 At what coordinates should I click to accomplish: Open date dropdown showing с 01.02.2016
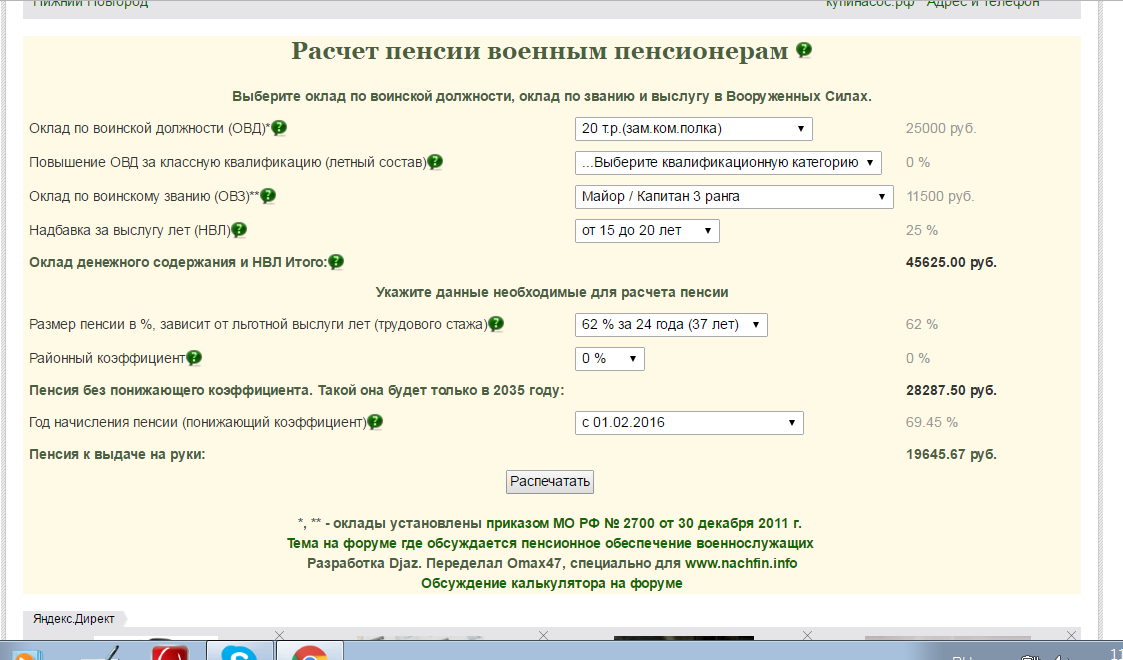tap(688, 423)
